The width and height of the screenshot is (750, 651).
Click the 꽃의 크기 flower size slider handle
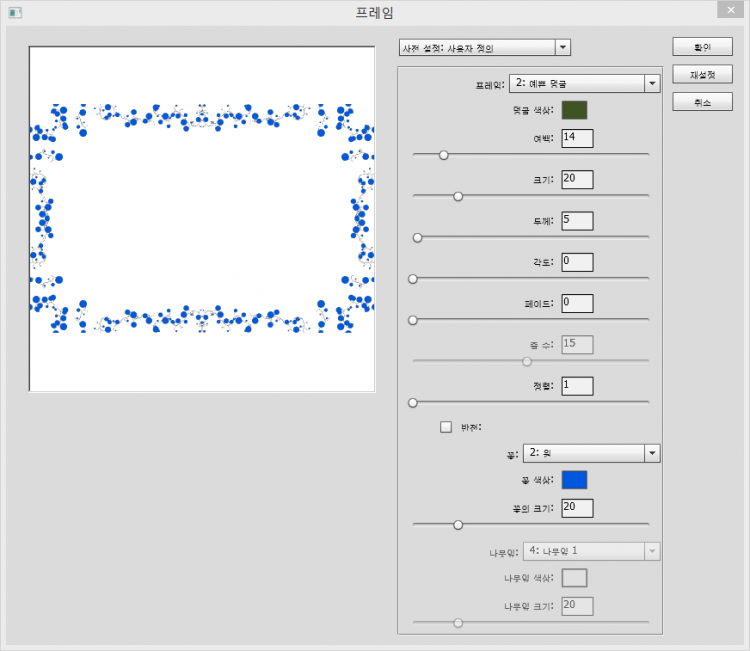[458, 524]
